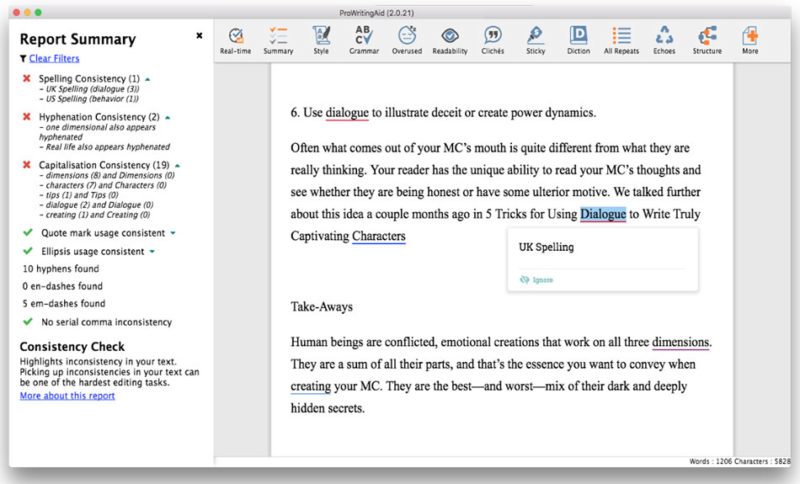Select the Diction report icon
Image resolution: width=800 pixels, height=484 pixels.
578,39
